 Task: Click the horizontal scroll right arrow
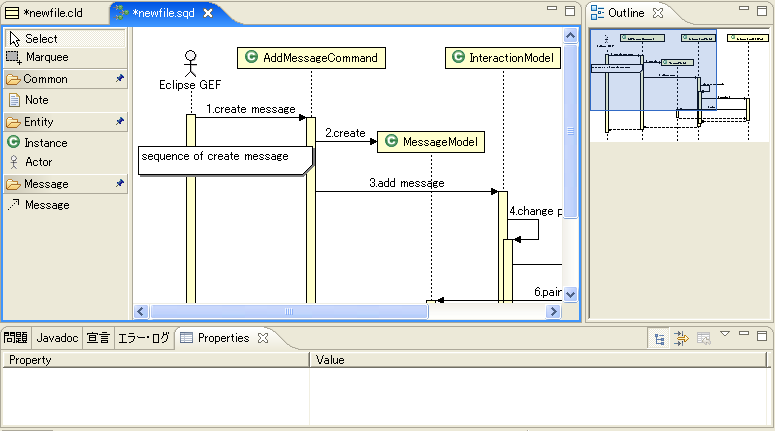pyautogui.click(x=554, y=311)
